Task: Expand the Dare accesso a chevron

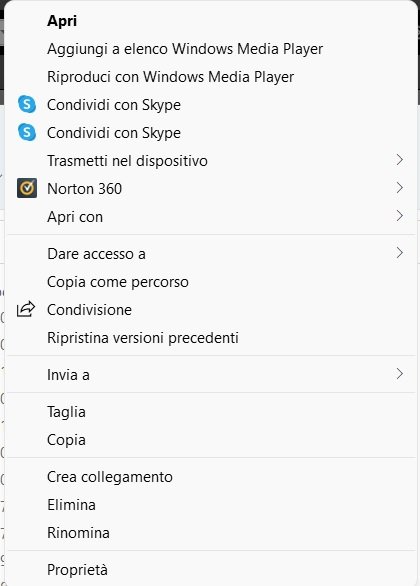Action: 400,253
